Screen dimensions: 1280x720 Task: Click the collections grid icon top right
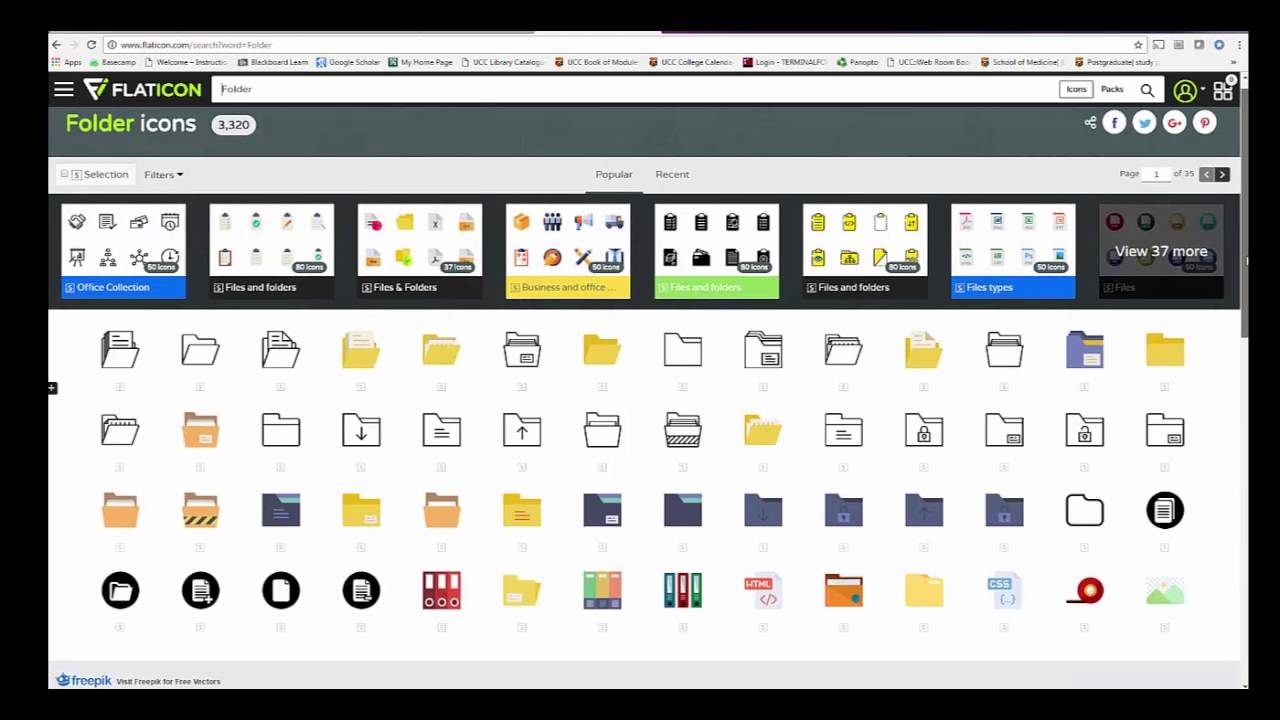coord(1222,90)
